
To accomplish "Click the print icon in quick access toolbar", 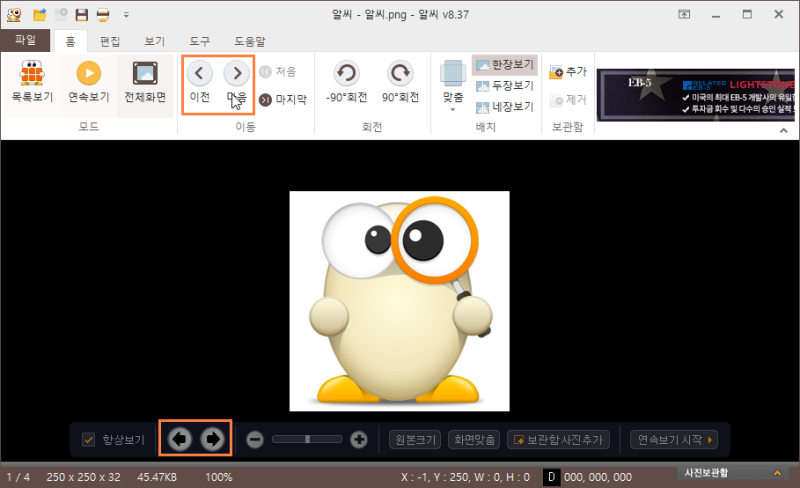I will click(x=103, y=15).
